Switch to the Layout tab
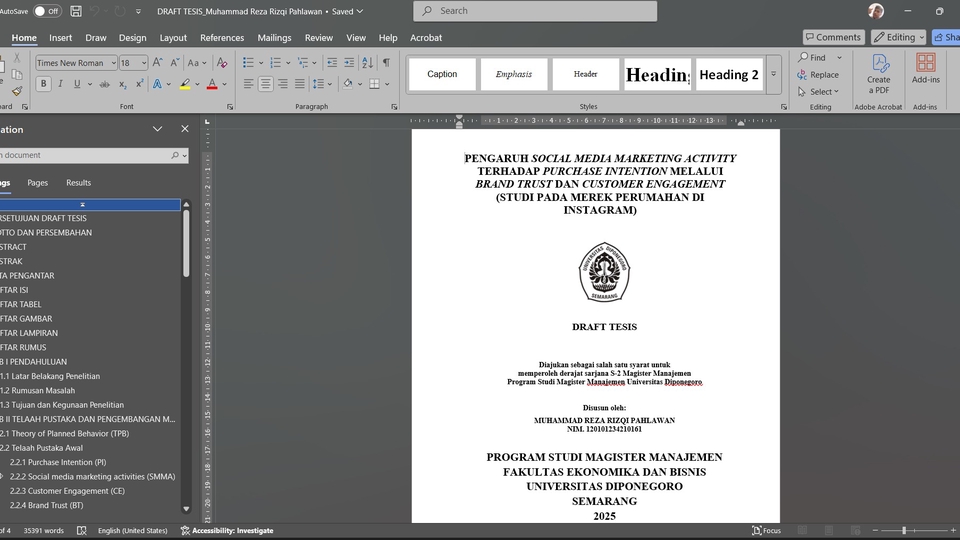 173,38
